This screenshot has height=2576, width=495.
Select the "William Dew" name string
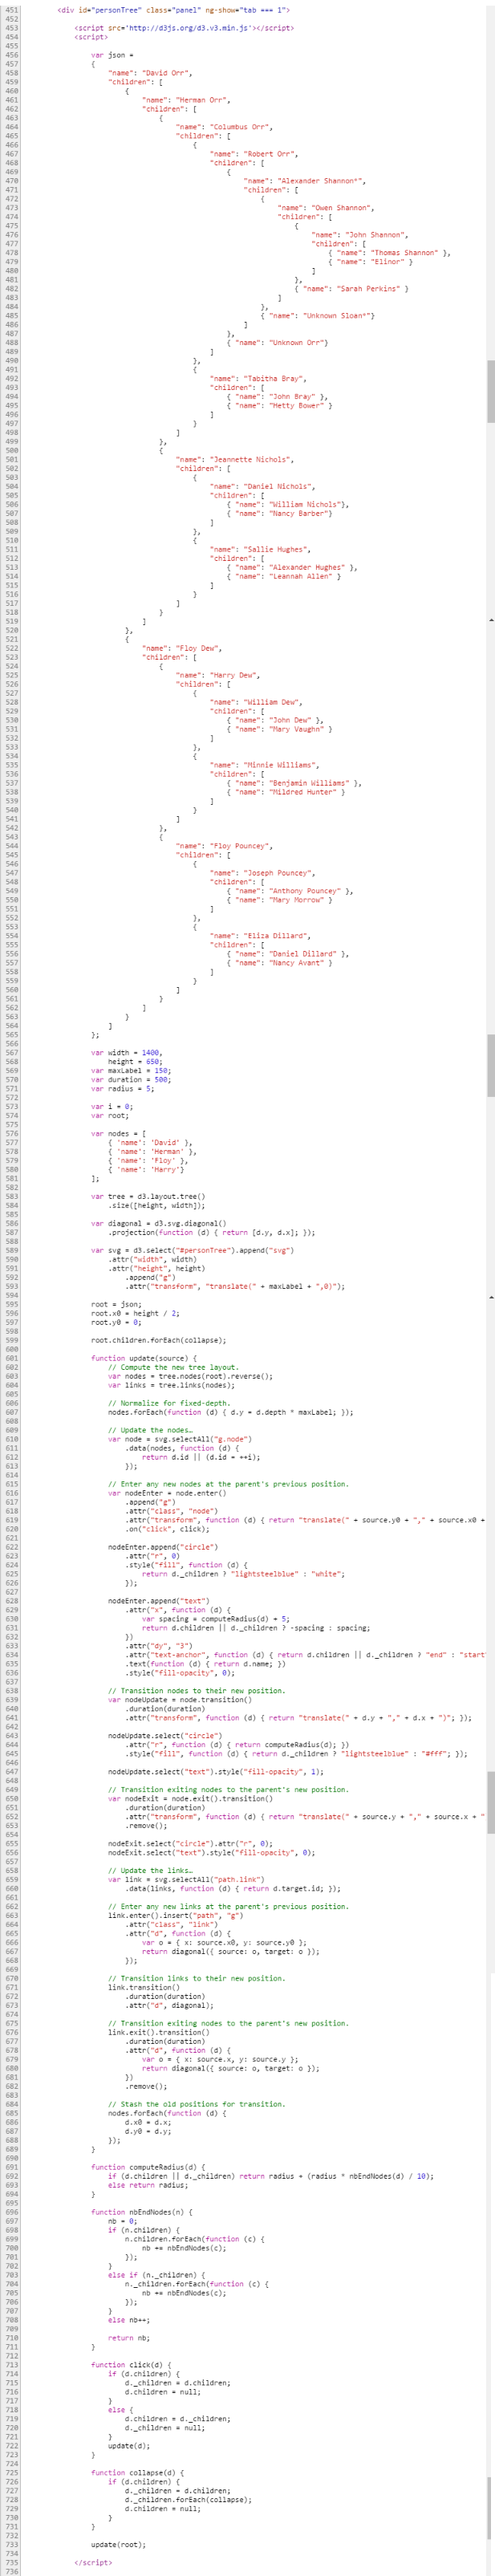coord(272,703)
